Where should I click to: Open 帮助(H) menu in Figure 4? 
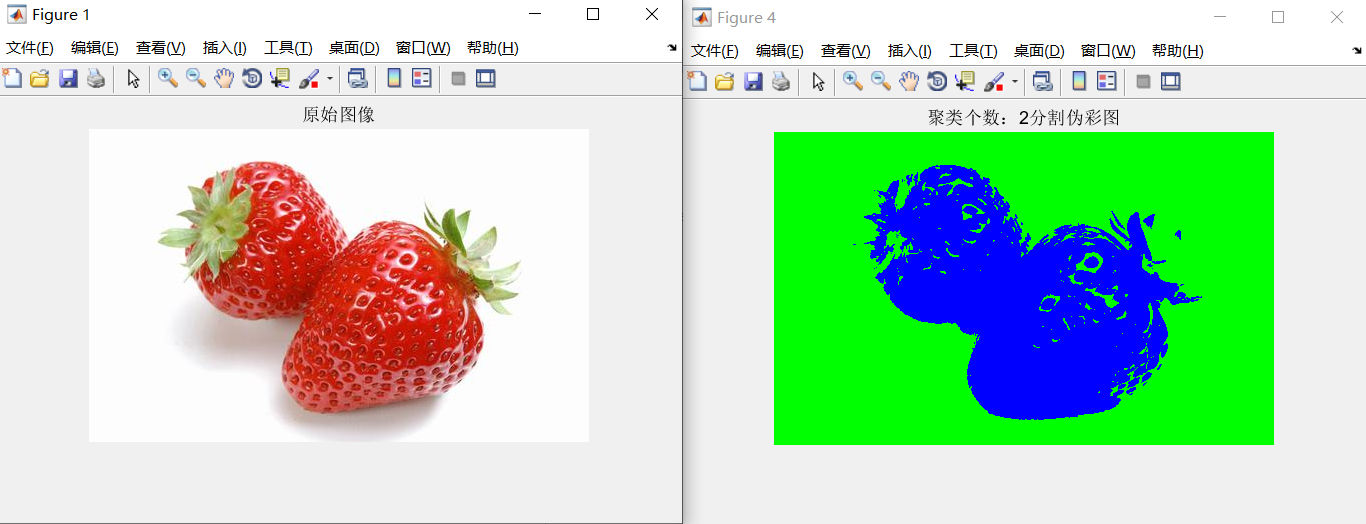[1177, 51]
